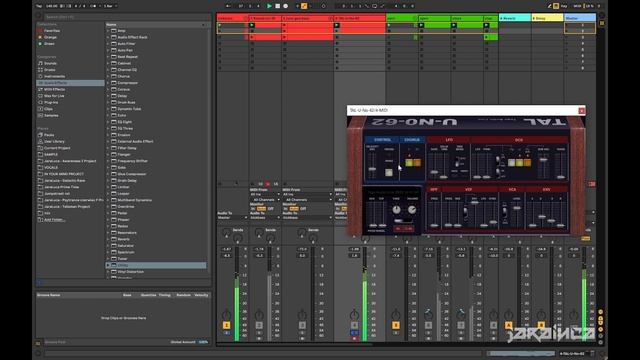This screenshot has height=360, width=640.
Task: Open the first track's Audio To dropdown
Action: pyautogui.click(x=233, y=218)
